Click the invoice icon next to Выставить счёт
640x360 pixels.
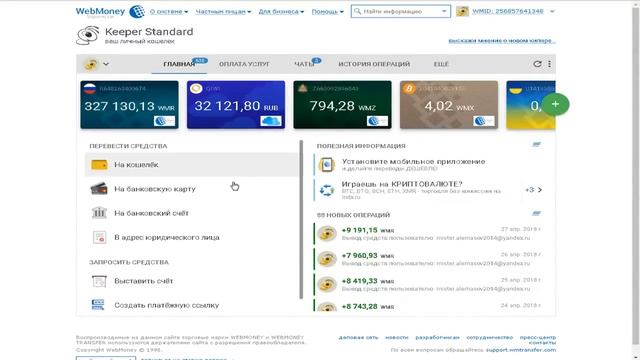(x=99, y=281)
